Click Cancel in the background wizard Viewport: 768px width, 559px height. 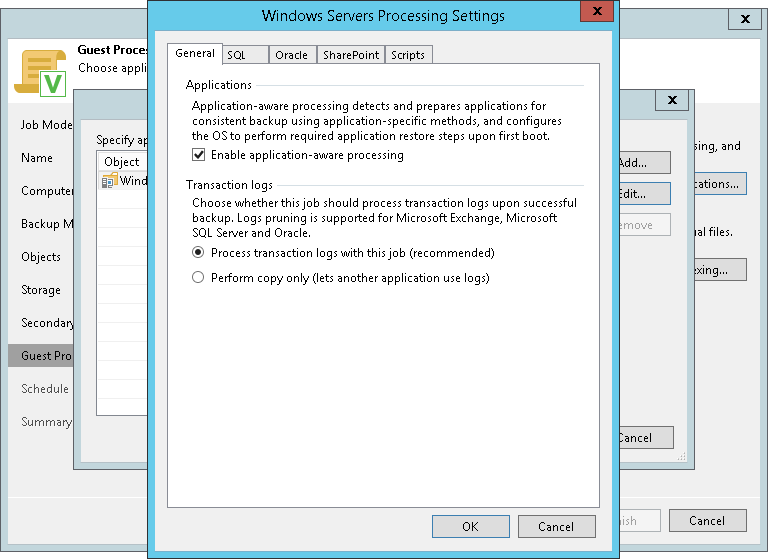[708, 520]
